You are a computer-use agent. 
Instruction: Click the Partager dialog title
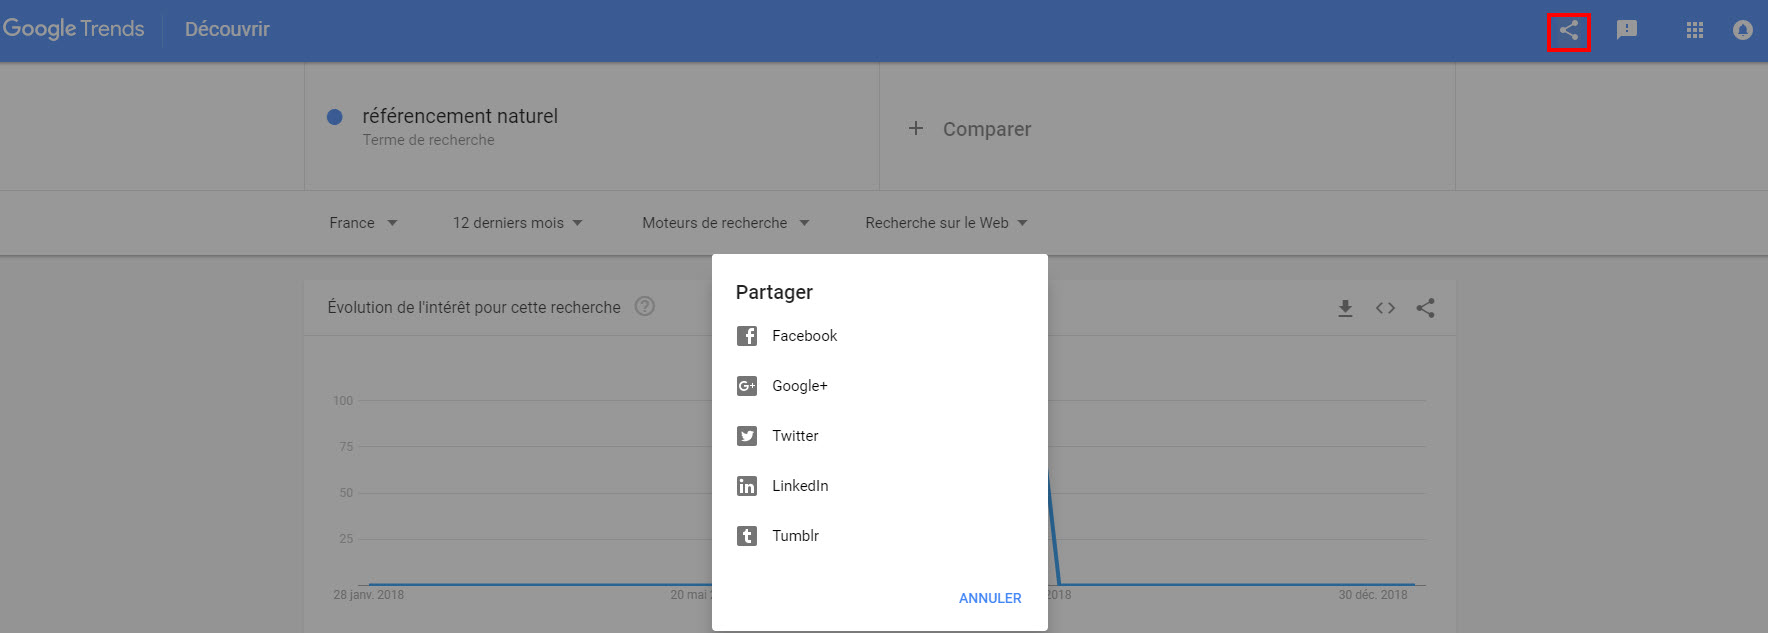(774, 292)
